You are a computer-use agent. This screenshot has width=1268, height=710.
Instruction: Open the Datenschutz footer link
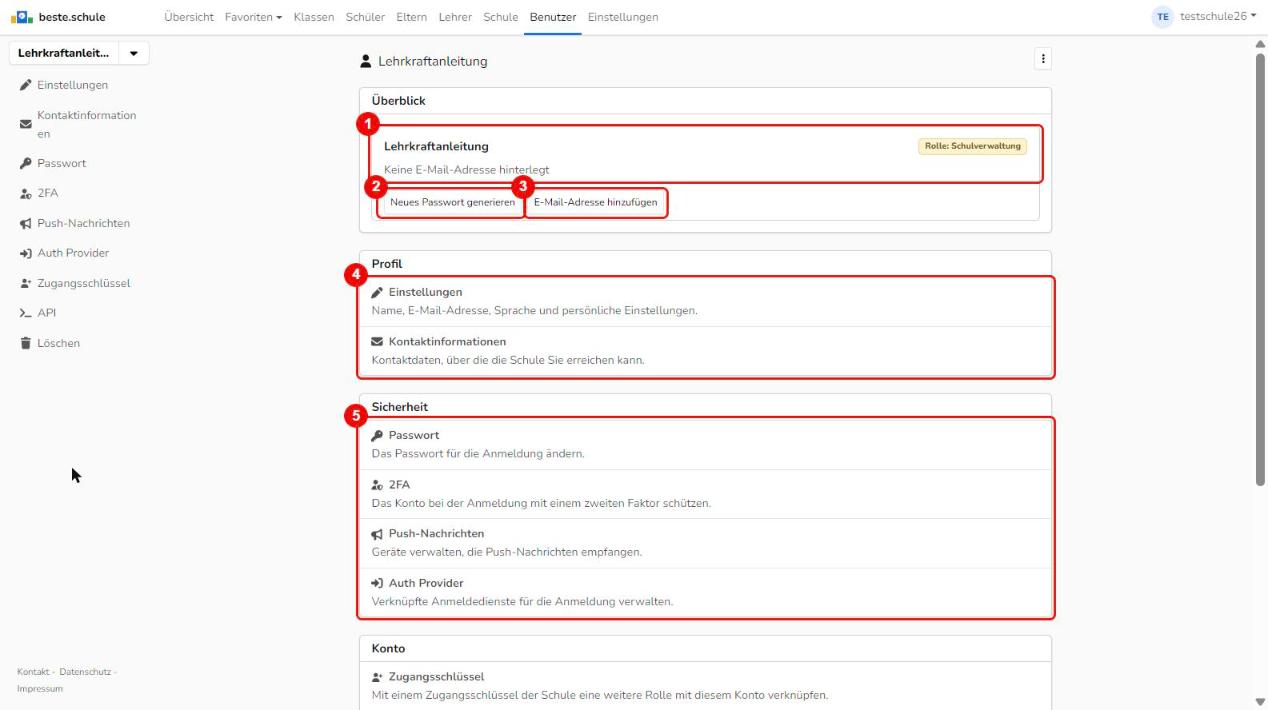[x=84, y=671]
